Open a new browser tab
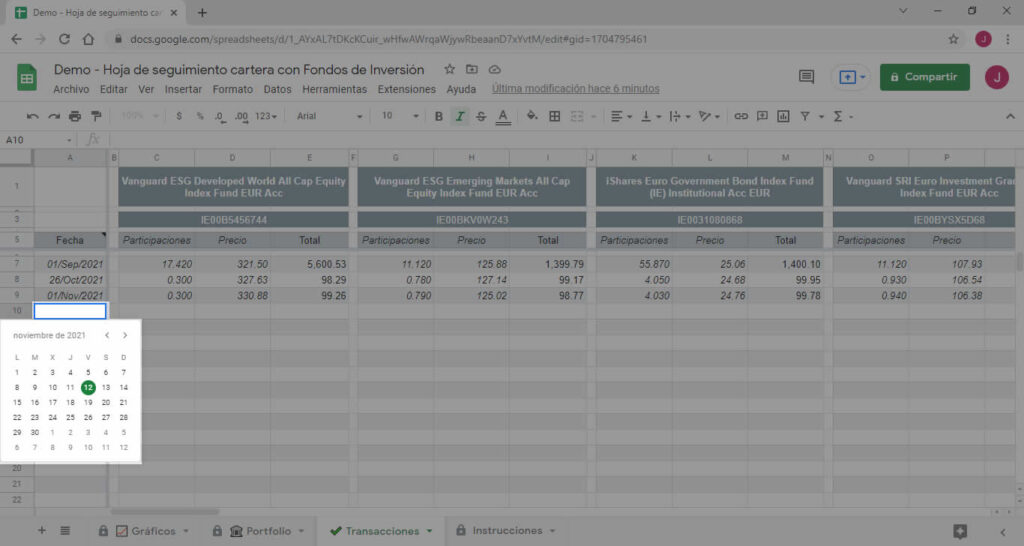 (x=202, y=12)
